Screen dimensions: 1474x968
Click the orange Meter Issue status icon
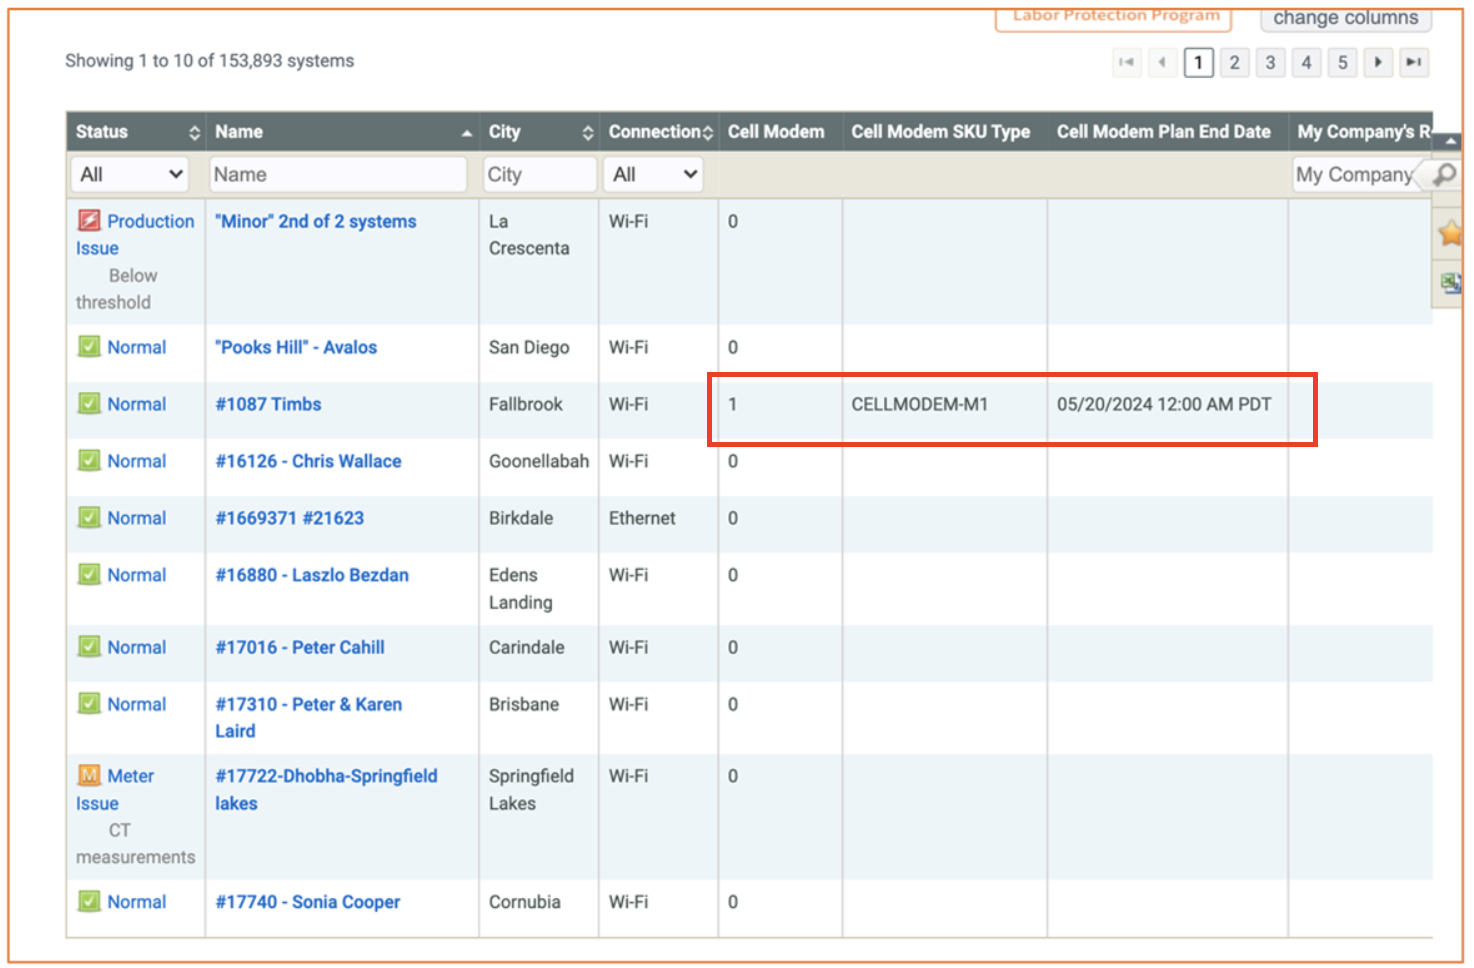click(x=89, y=776)
